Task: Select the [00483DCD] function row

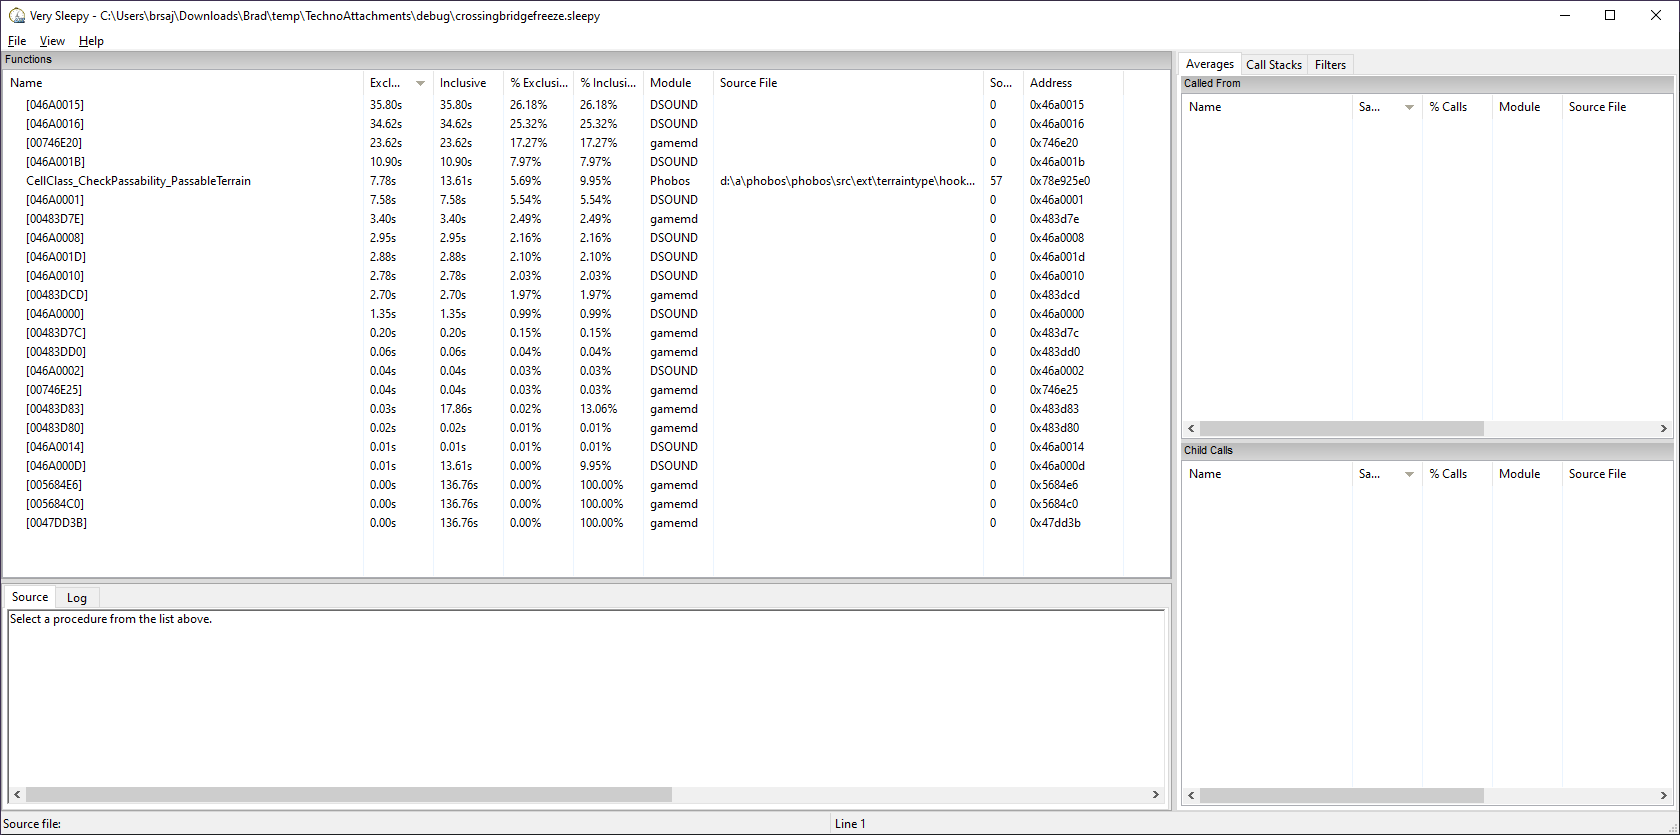Action: pos(586,295)
